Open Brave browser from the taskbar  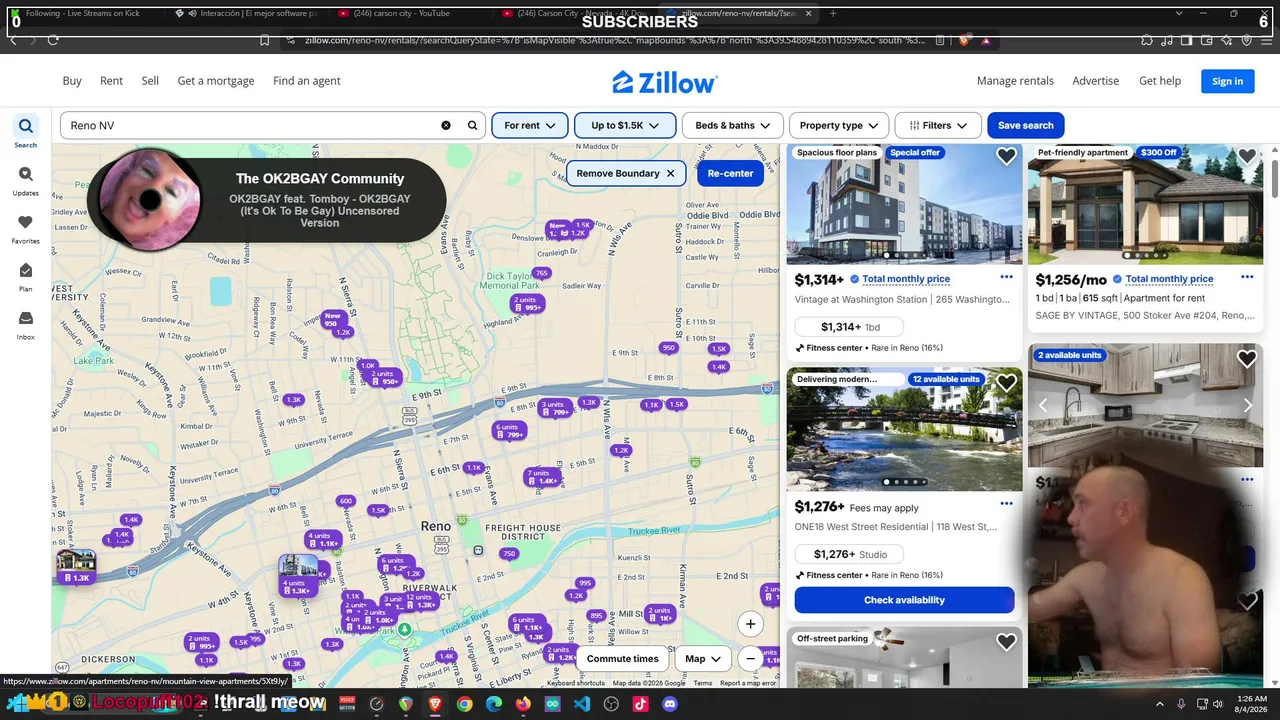pos(435,704)
